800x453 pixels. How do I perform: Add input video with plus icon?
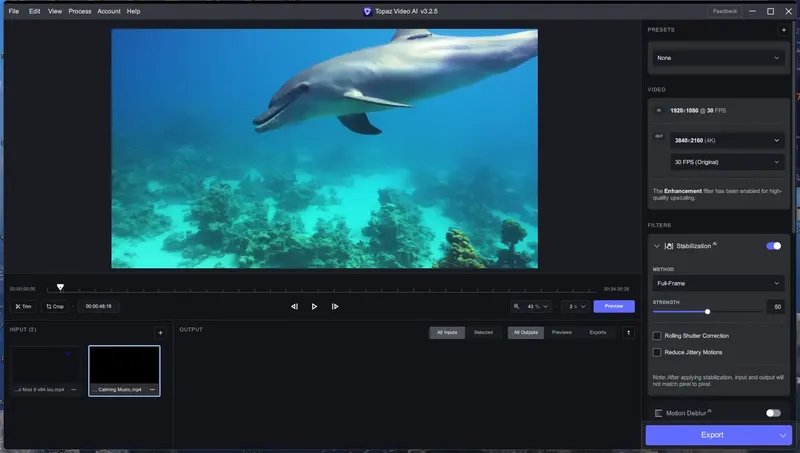pyautogui.click(x=160, y=333)
